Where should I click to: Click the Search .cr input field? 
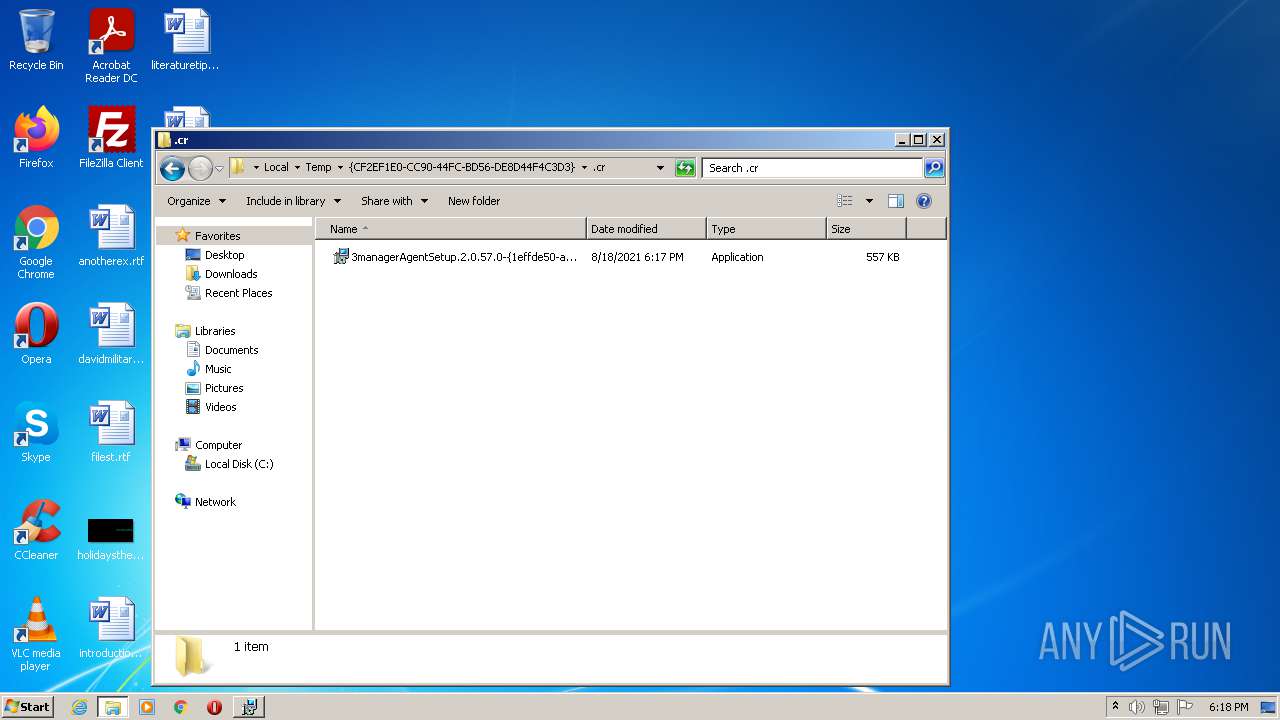[812, 168]
